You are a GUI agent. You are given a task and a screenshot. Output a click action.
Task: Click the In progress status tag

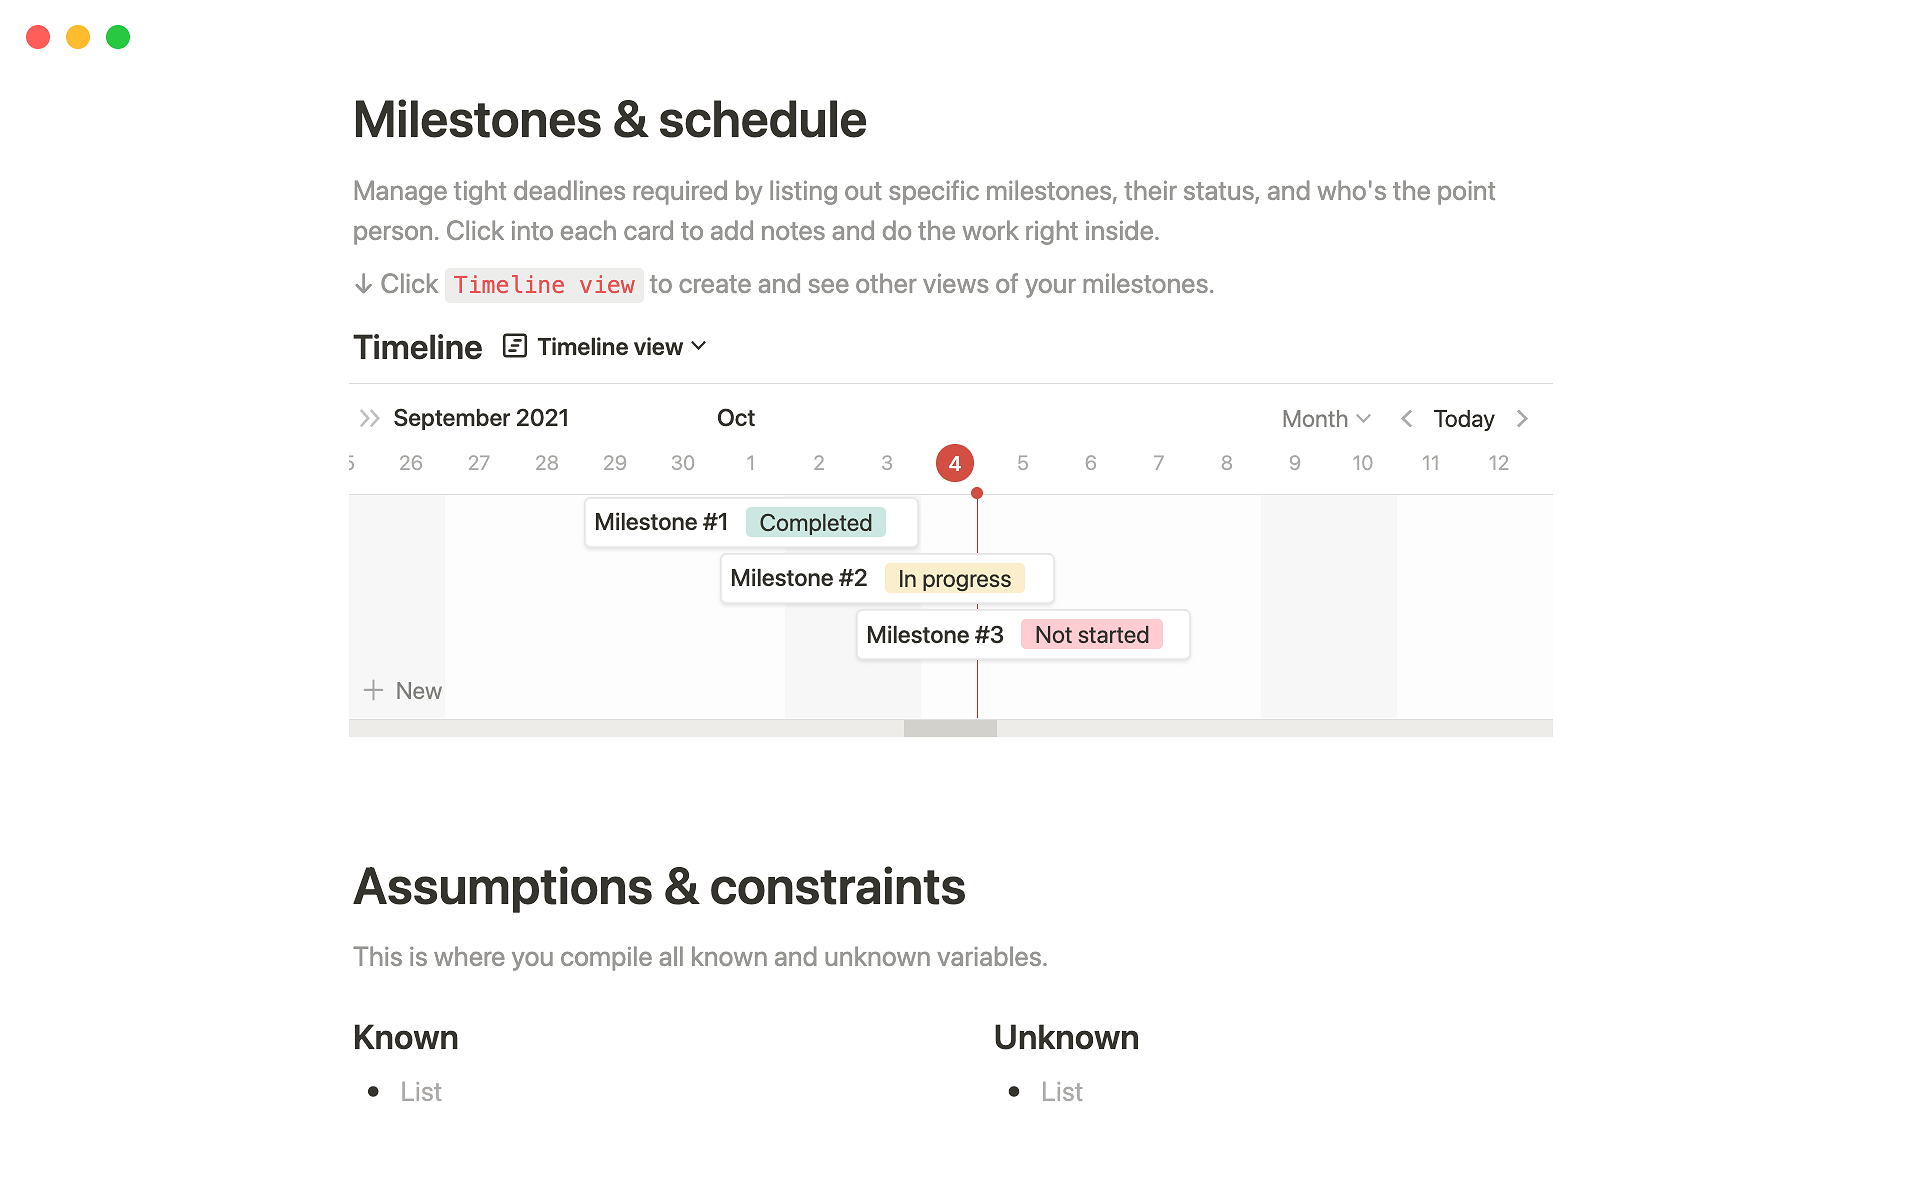(954, 578)
